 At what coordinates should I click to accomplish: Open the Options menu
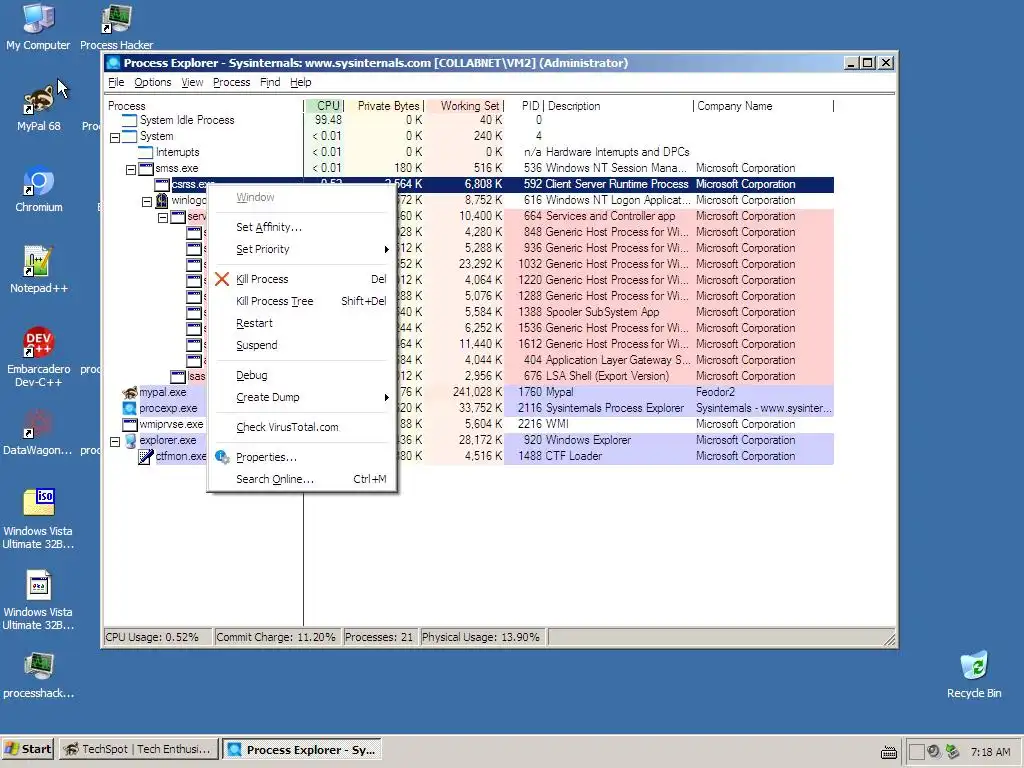pyautogui.click(x=153, y=82)
